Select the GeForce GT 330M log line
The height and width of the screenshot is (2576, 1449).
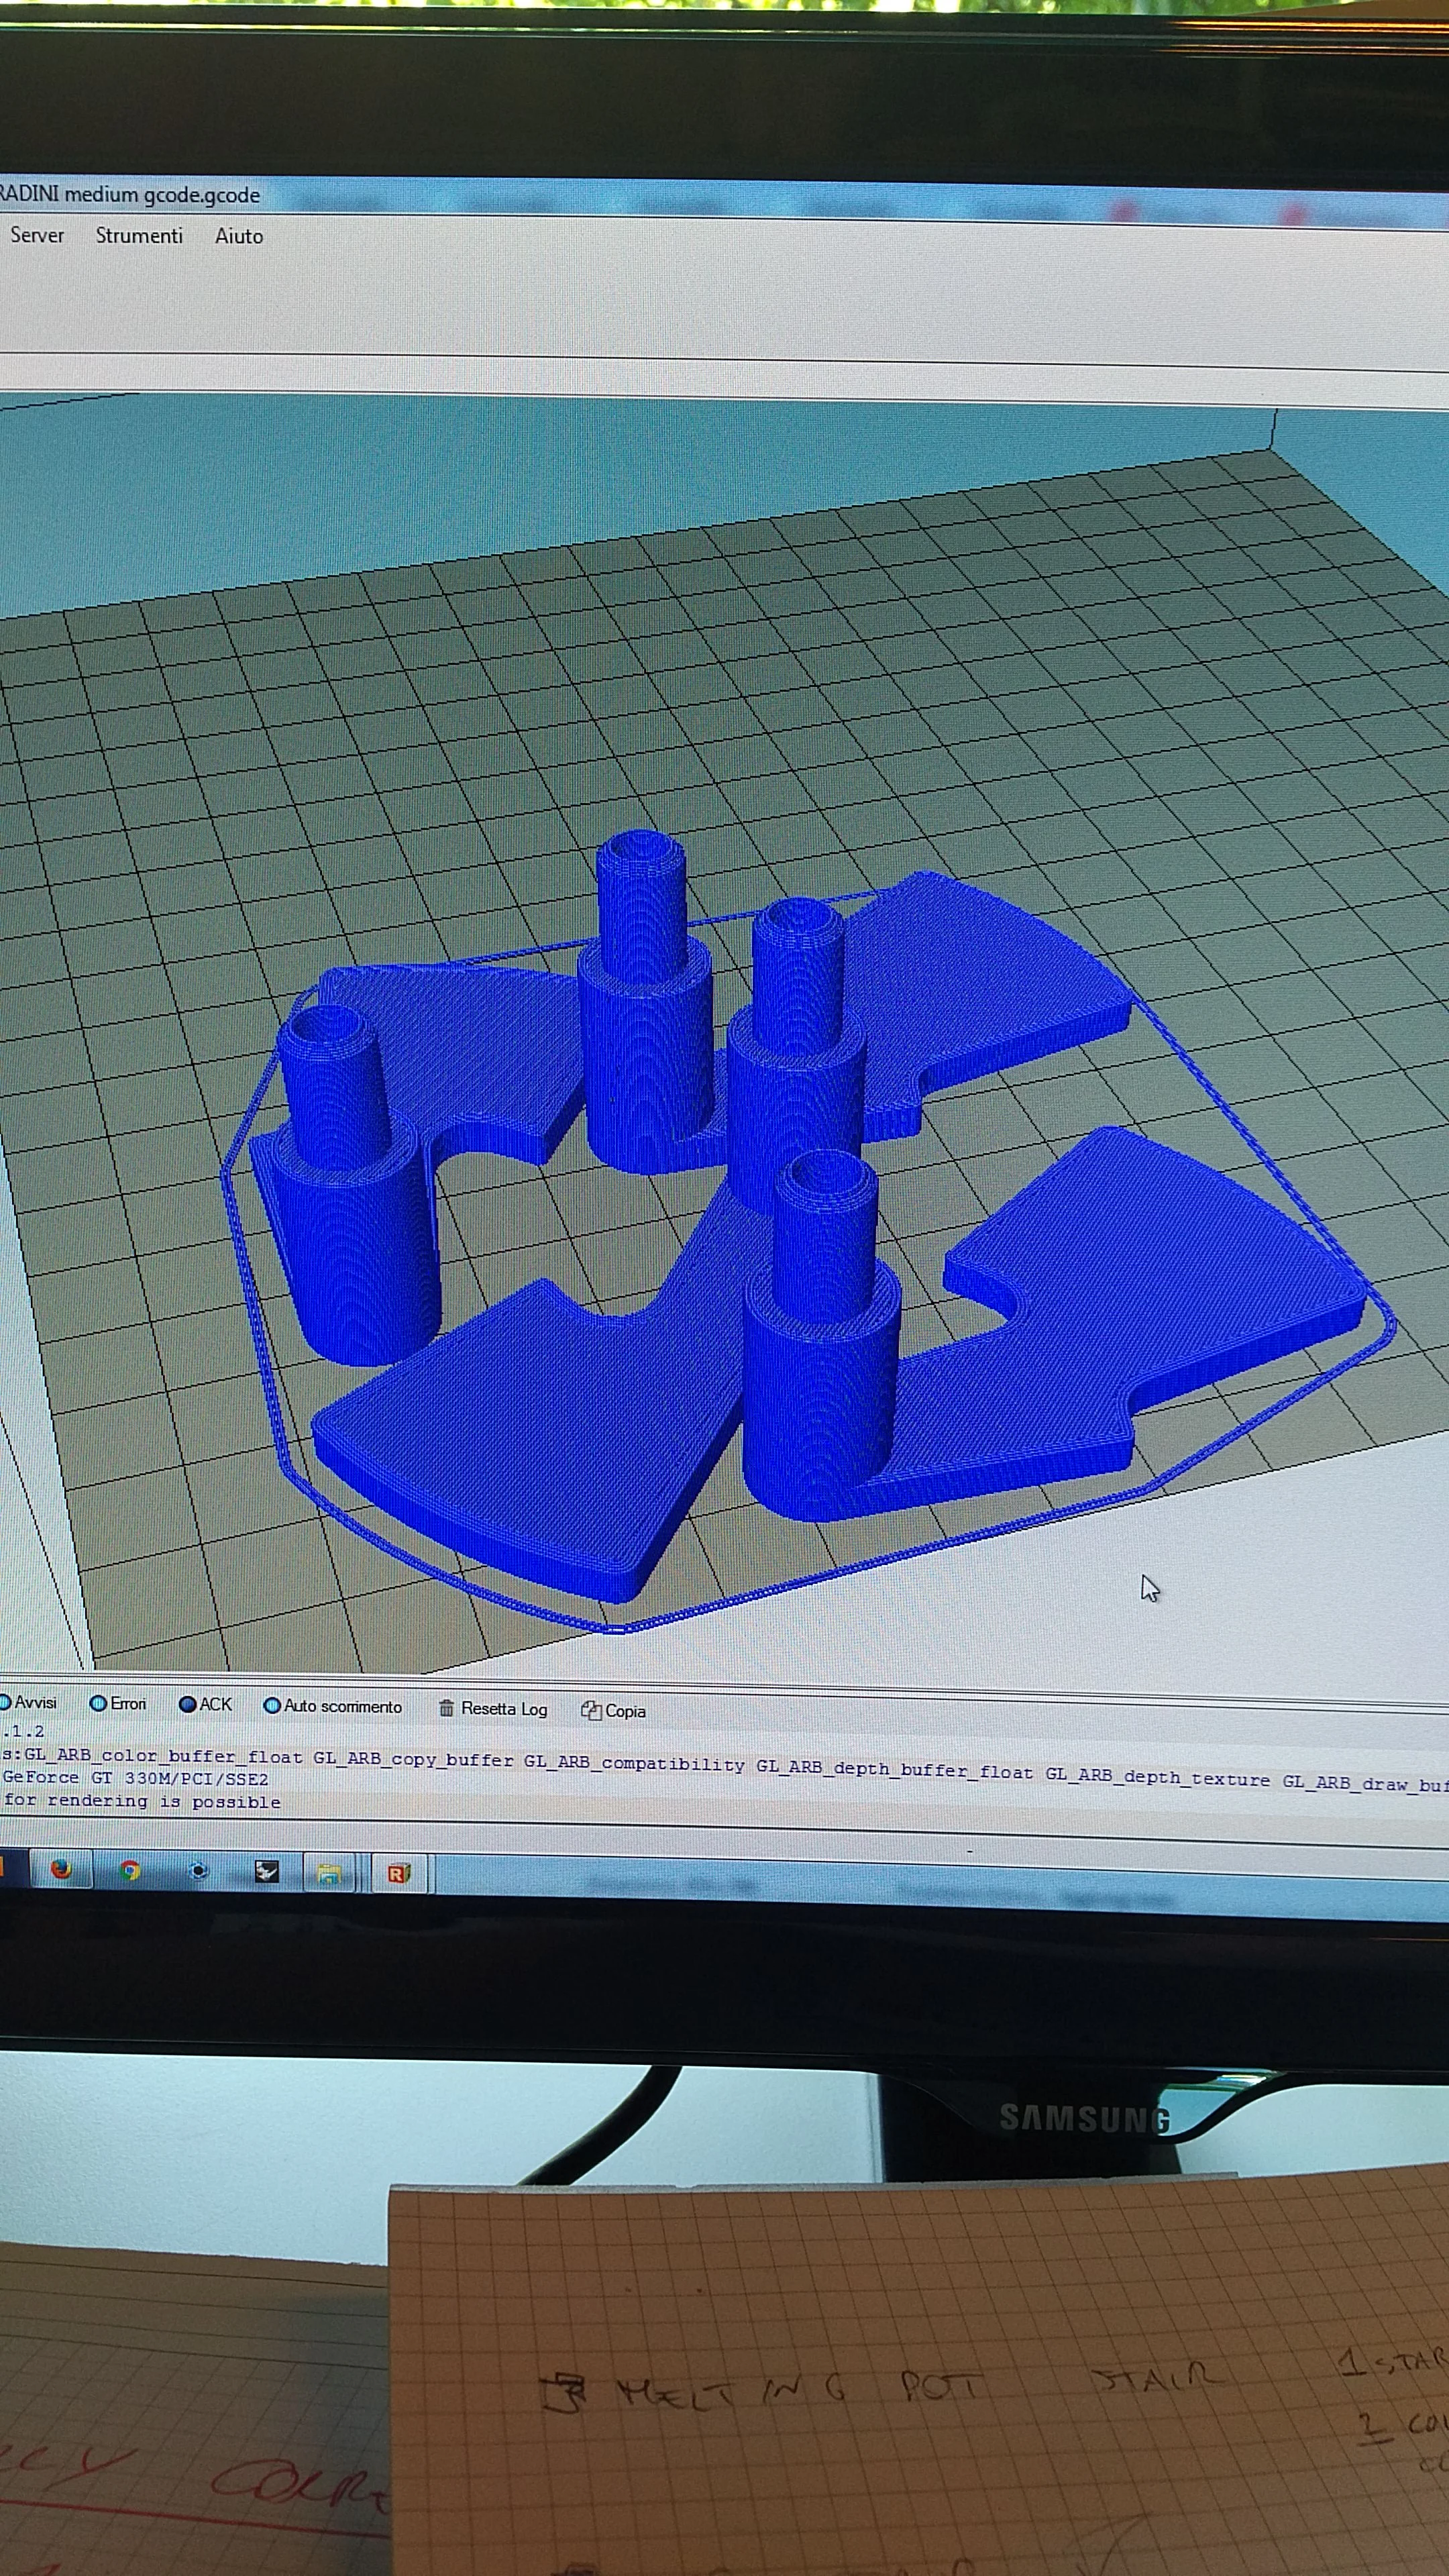(x=136, y=1778)
